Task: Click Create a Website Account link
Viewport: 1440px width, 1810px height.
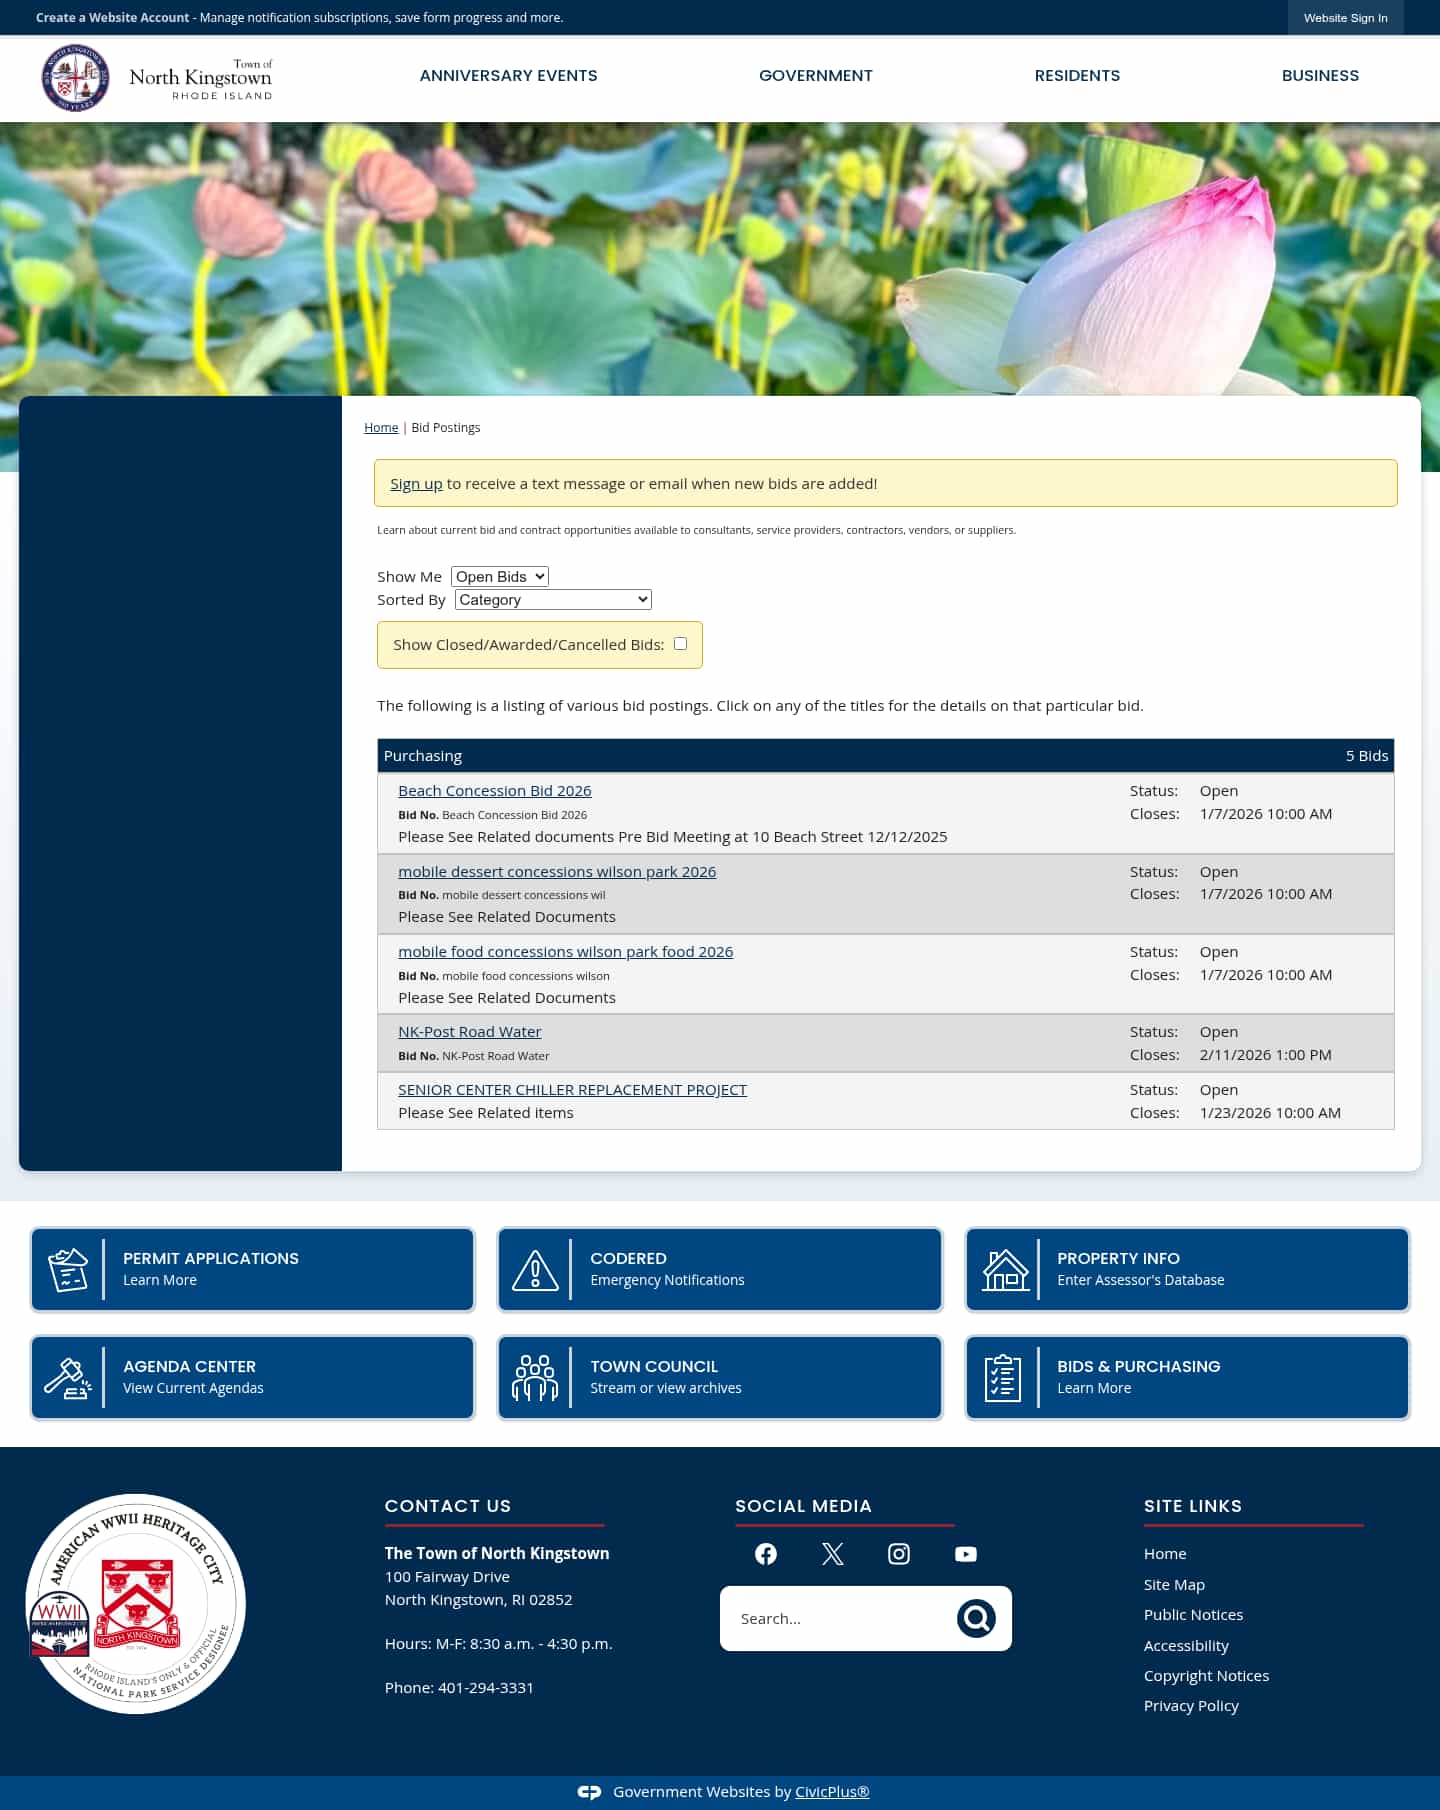Action: pyautogui.click(x=112, y=18)
